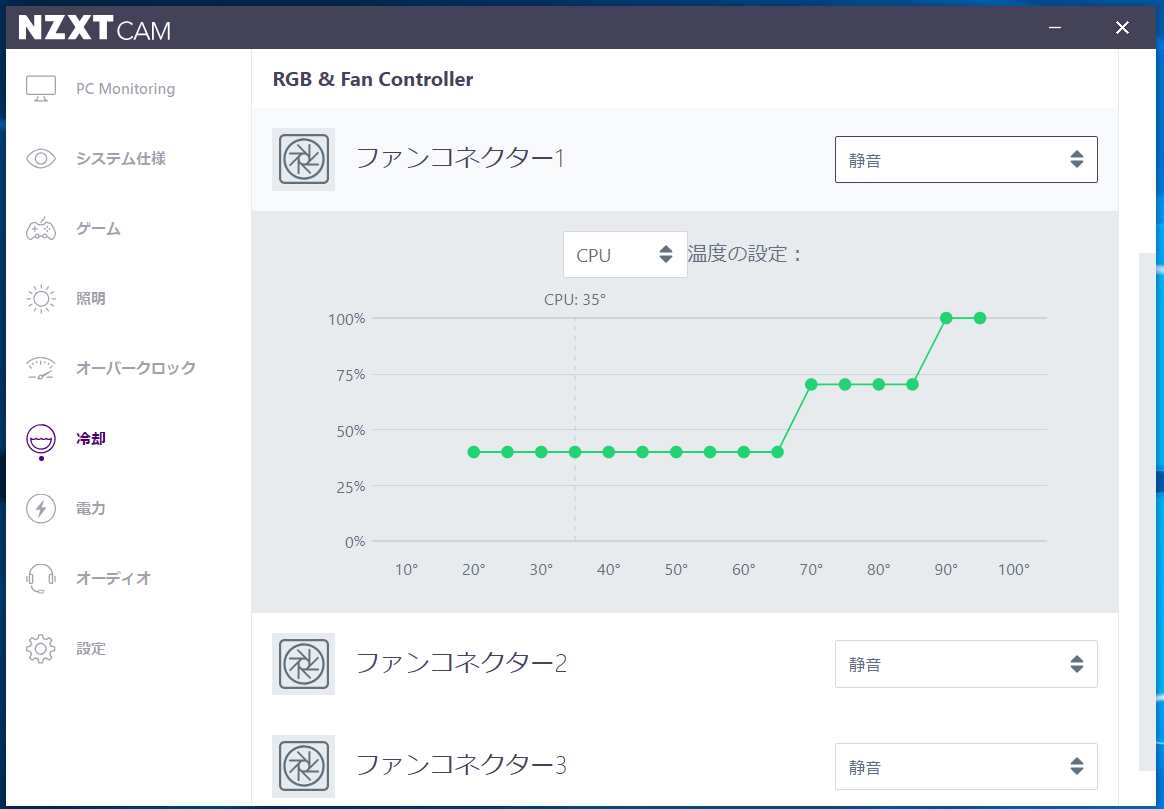
Task: Open the ゲーム section
Action: (x=98, y=229)
